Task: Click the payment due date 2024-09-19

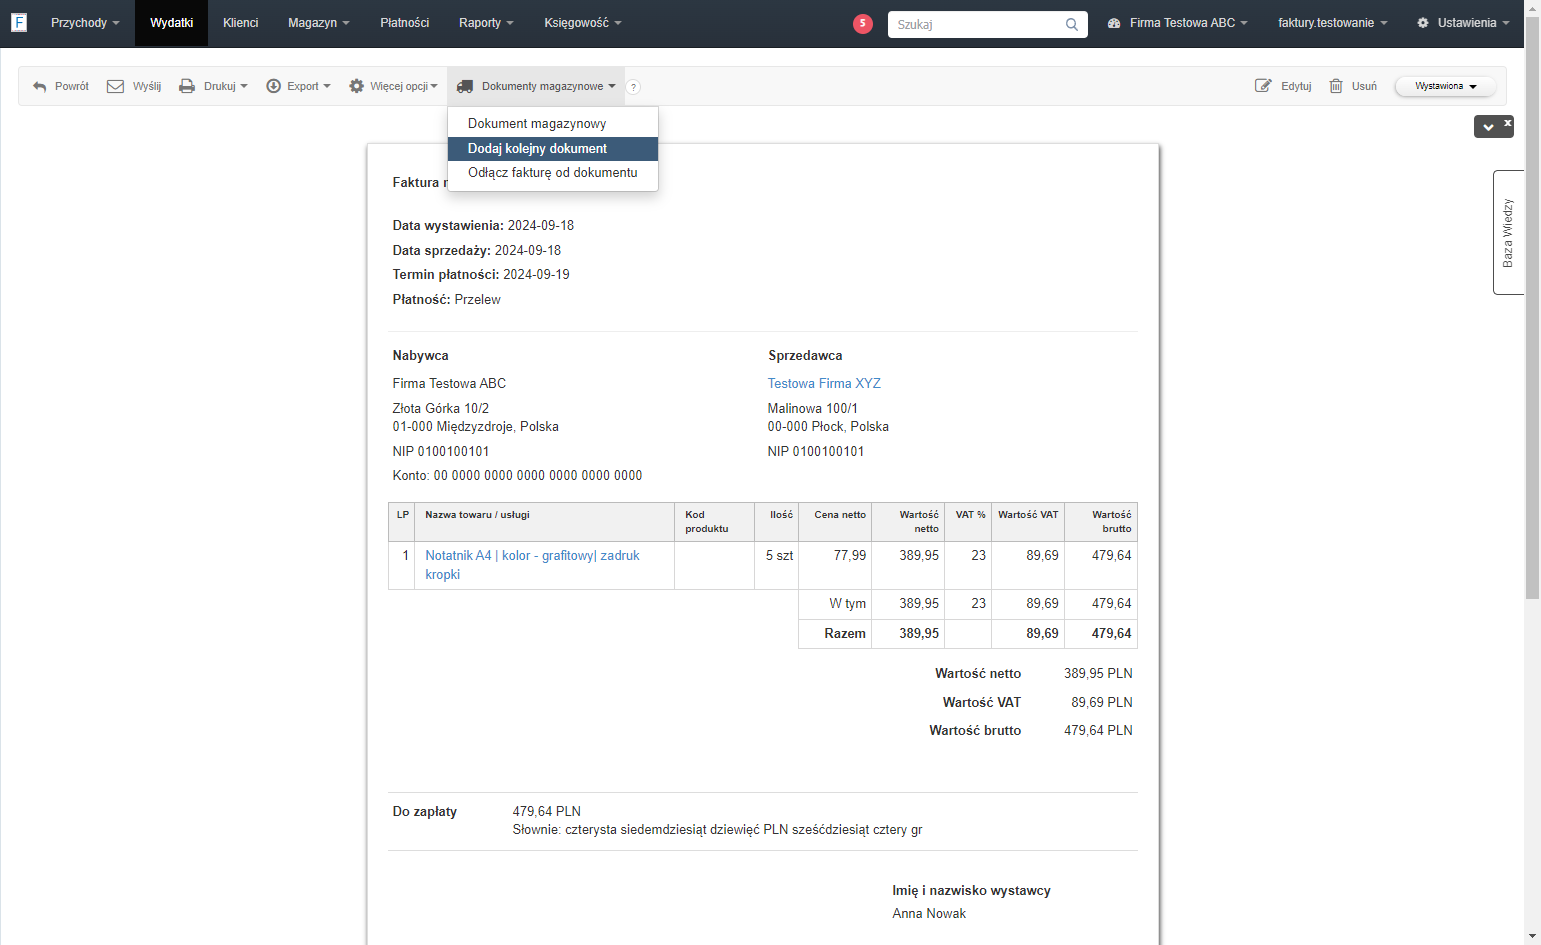Action: 536,274
